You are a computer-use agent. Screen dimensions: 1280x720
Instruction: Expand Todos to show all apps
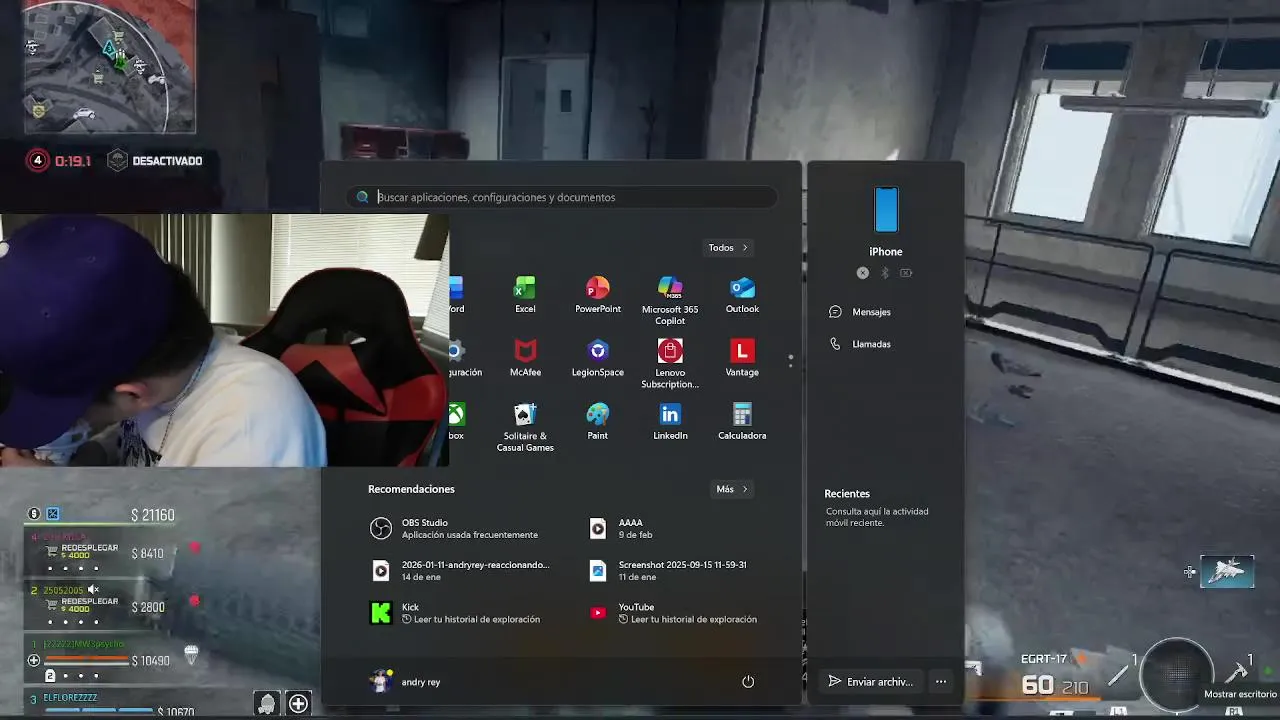[x=728, y=248]
